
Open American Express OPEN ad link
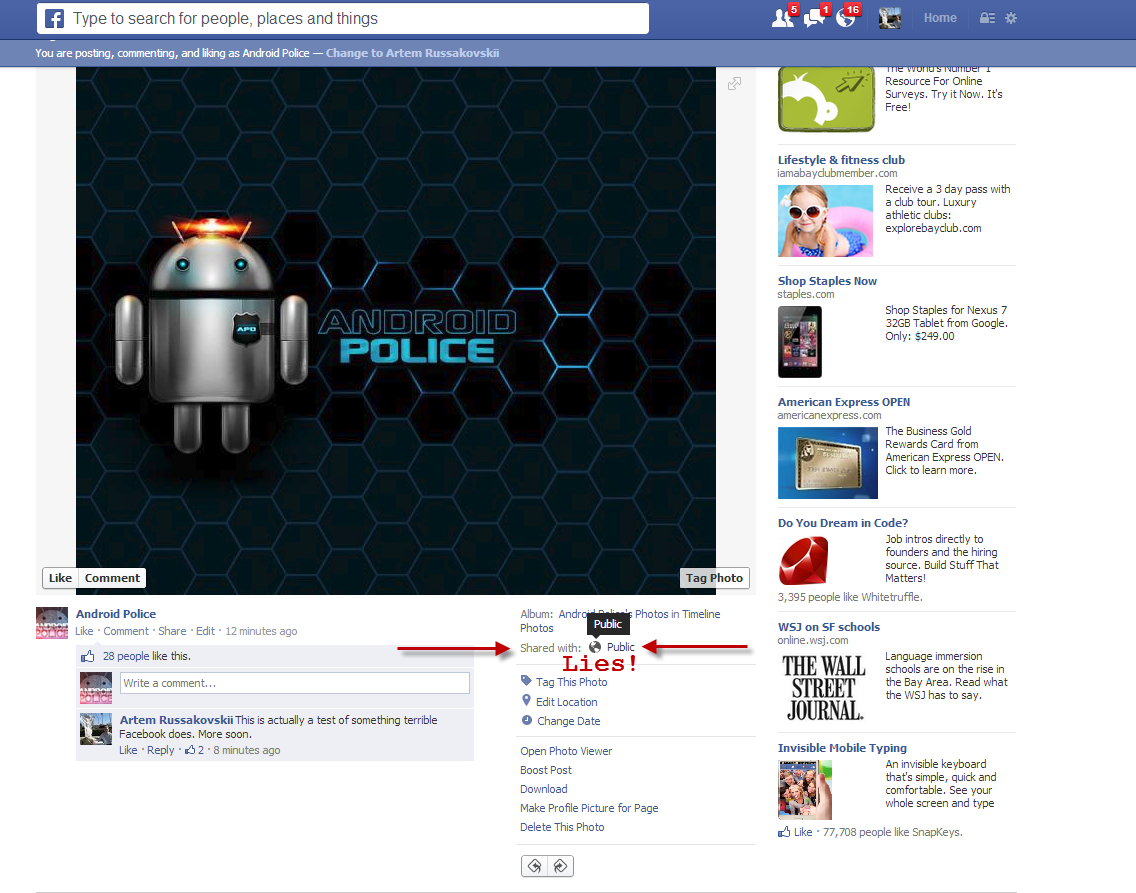[844, 401]
